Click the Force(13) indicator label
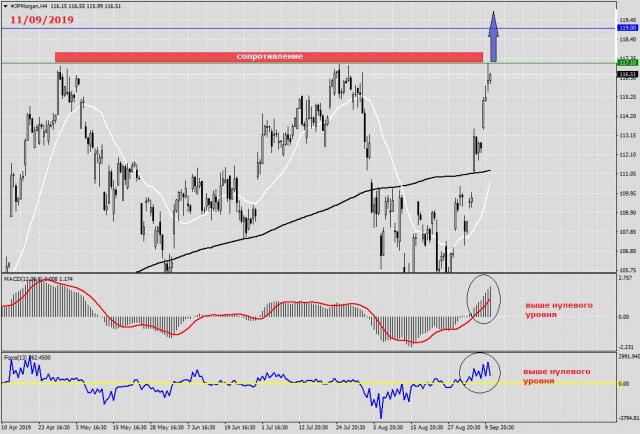This screenshot has height=434, width=640. (18, 355)
